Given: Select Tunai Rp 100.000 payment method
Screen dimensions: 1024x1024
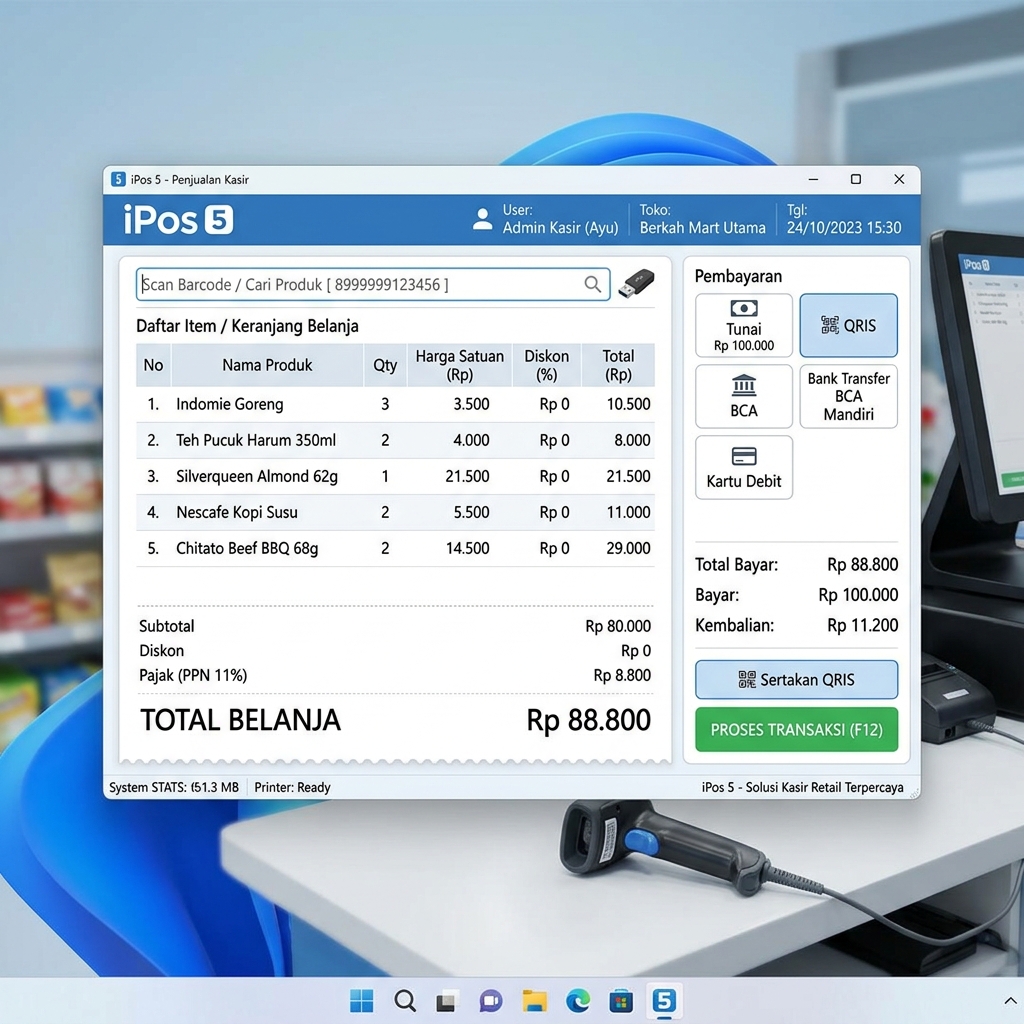Looking at the screenshot, I should pos(744,325).
